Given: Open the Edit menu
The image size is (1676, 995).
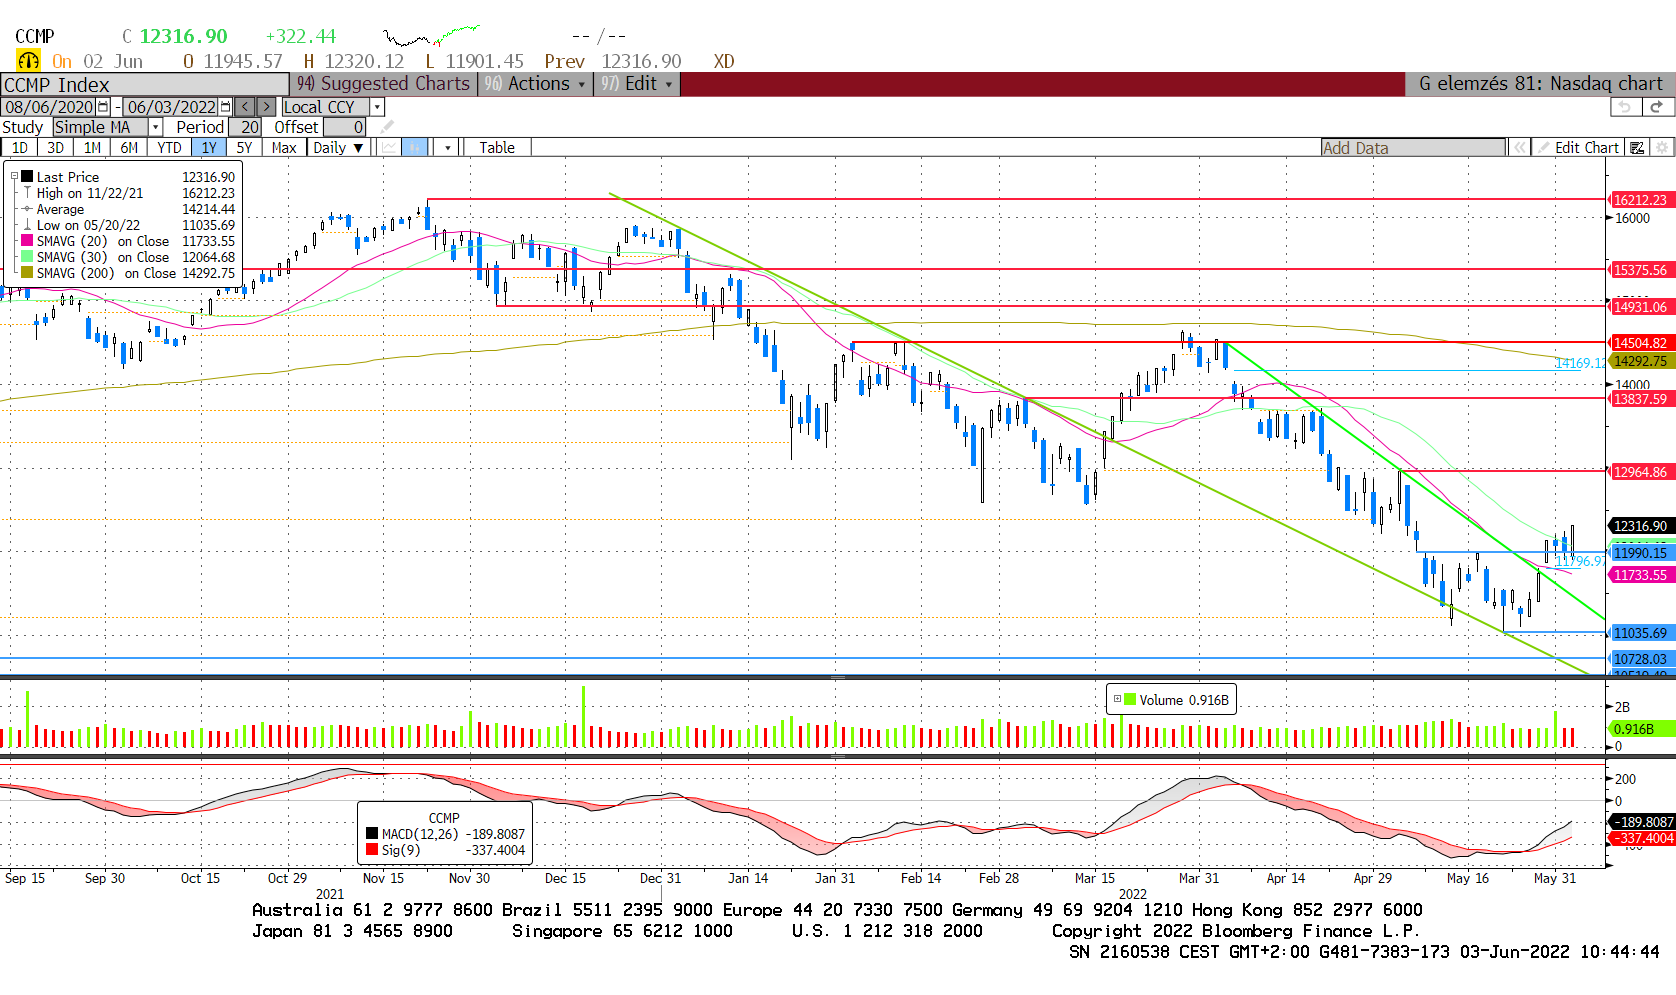Looking at the screenshot, I should [x=638, y=84].
